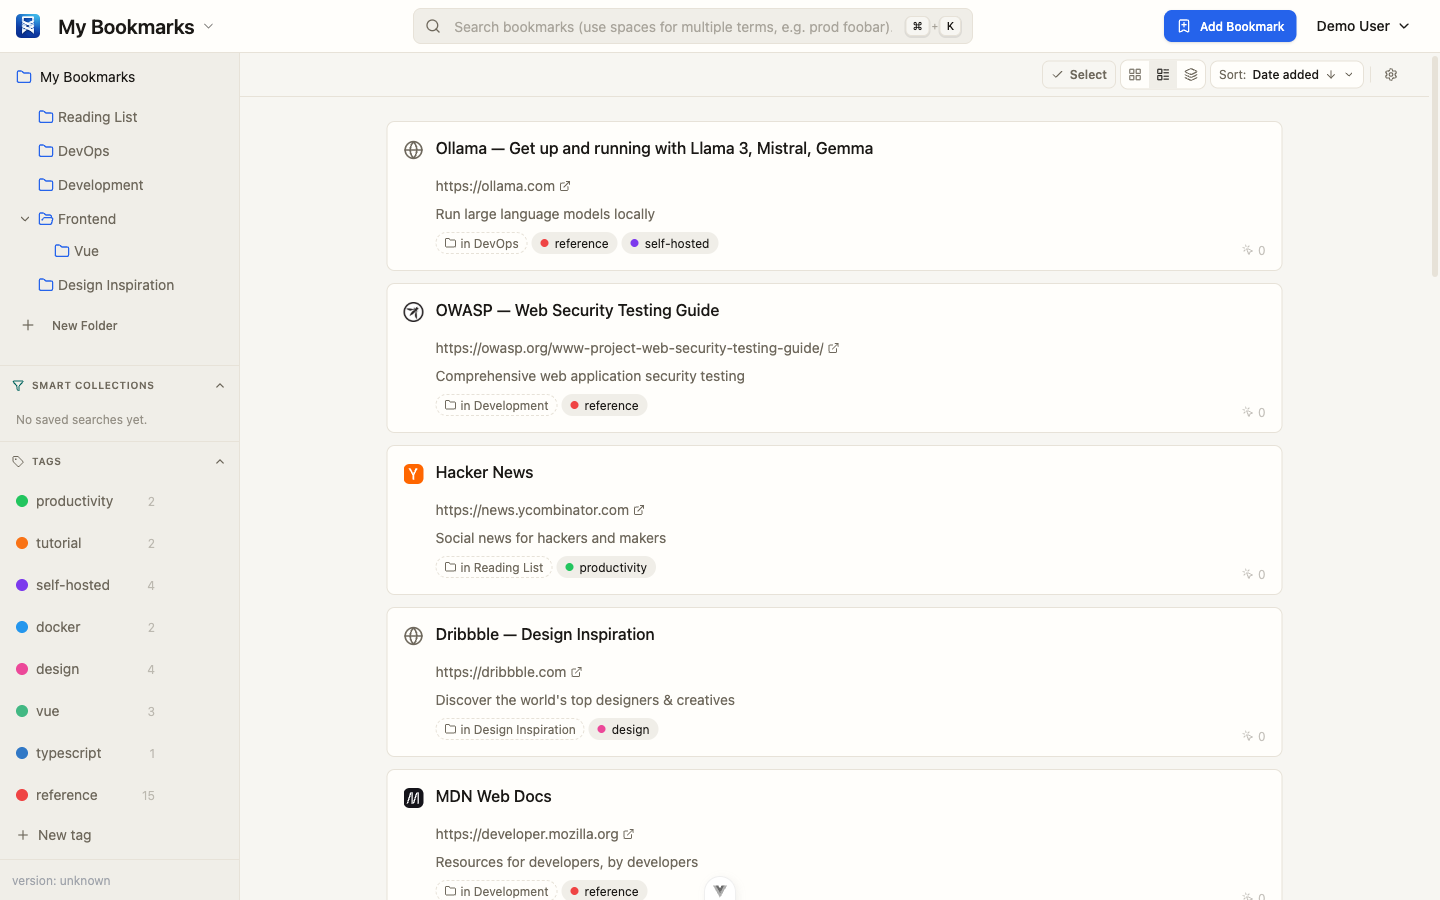The image size is (1440, 900).
Task: Click external link icon beside developer.mozilla.org
Action: pos(628,834)
